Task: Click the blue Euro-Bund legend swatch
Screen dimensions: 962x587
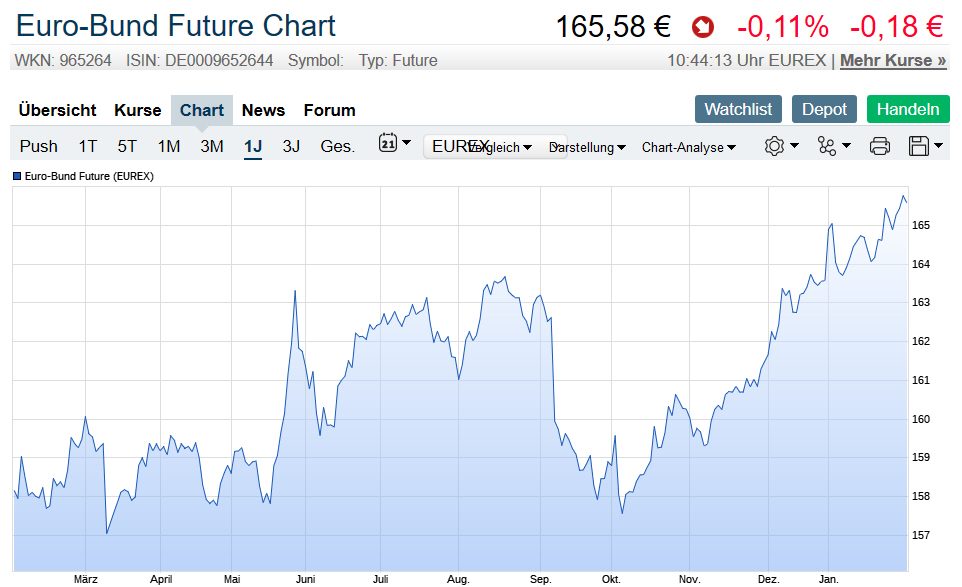Action: tap(17, 176)
